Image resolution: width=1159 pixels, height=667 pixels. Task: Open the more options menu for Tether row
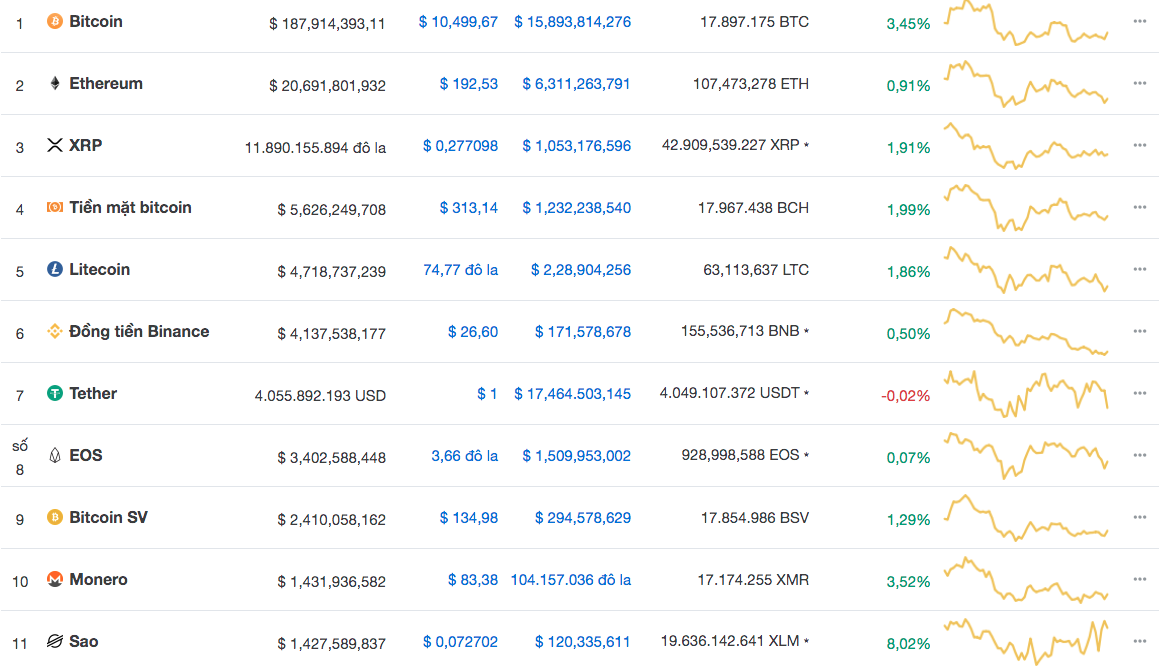pyautogui.click(x=1139, y=393)
